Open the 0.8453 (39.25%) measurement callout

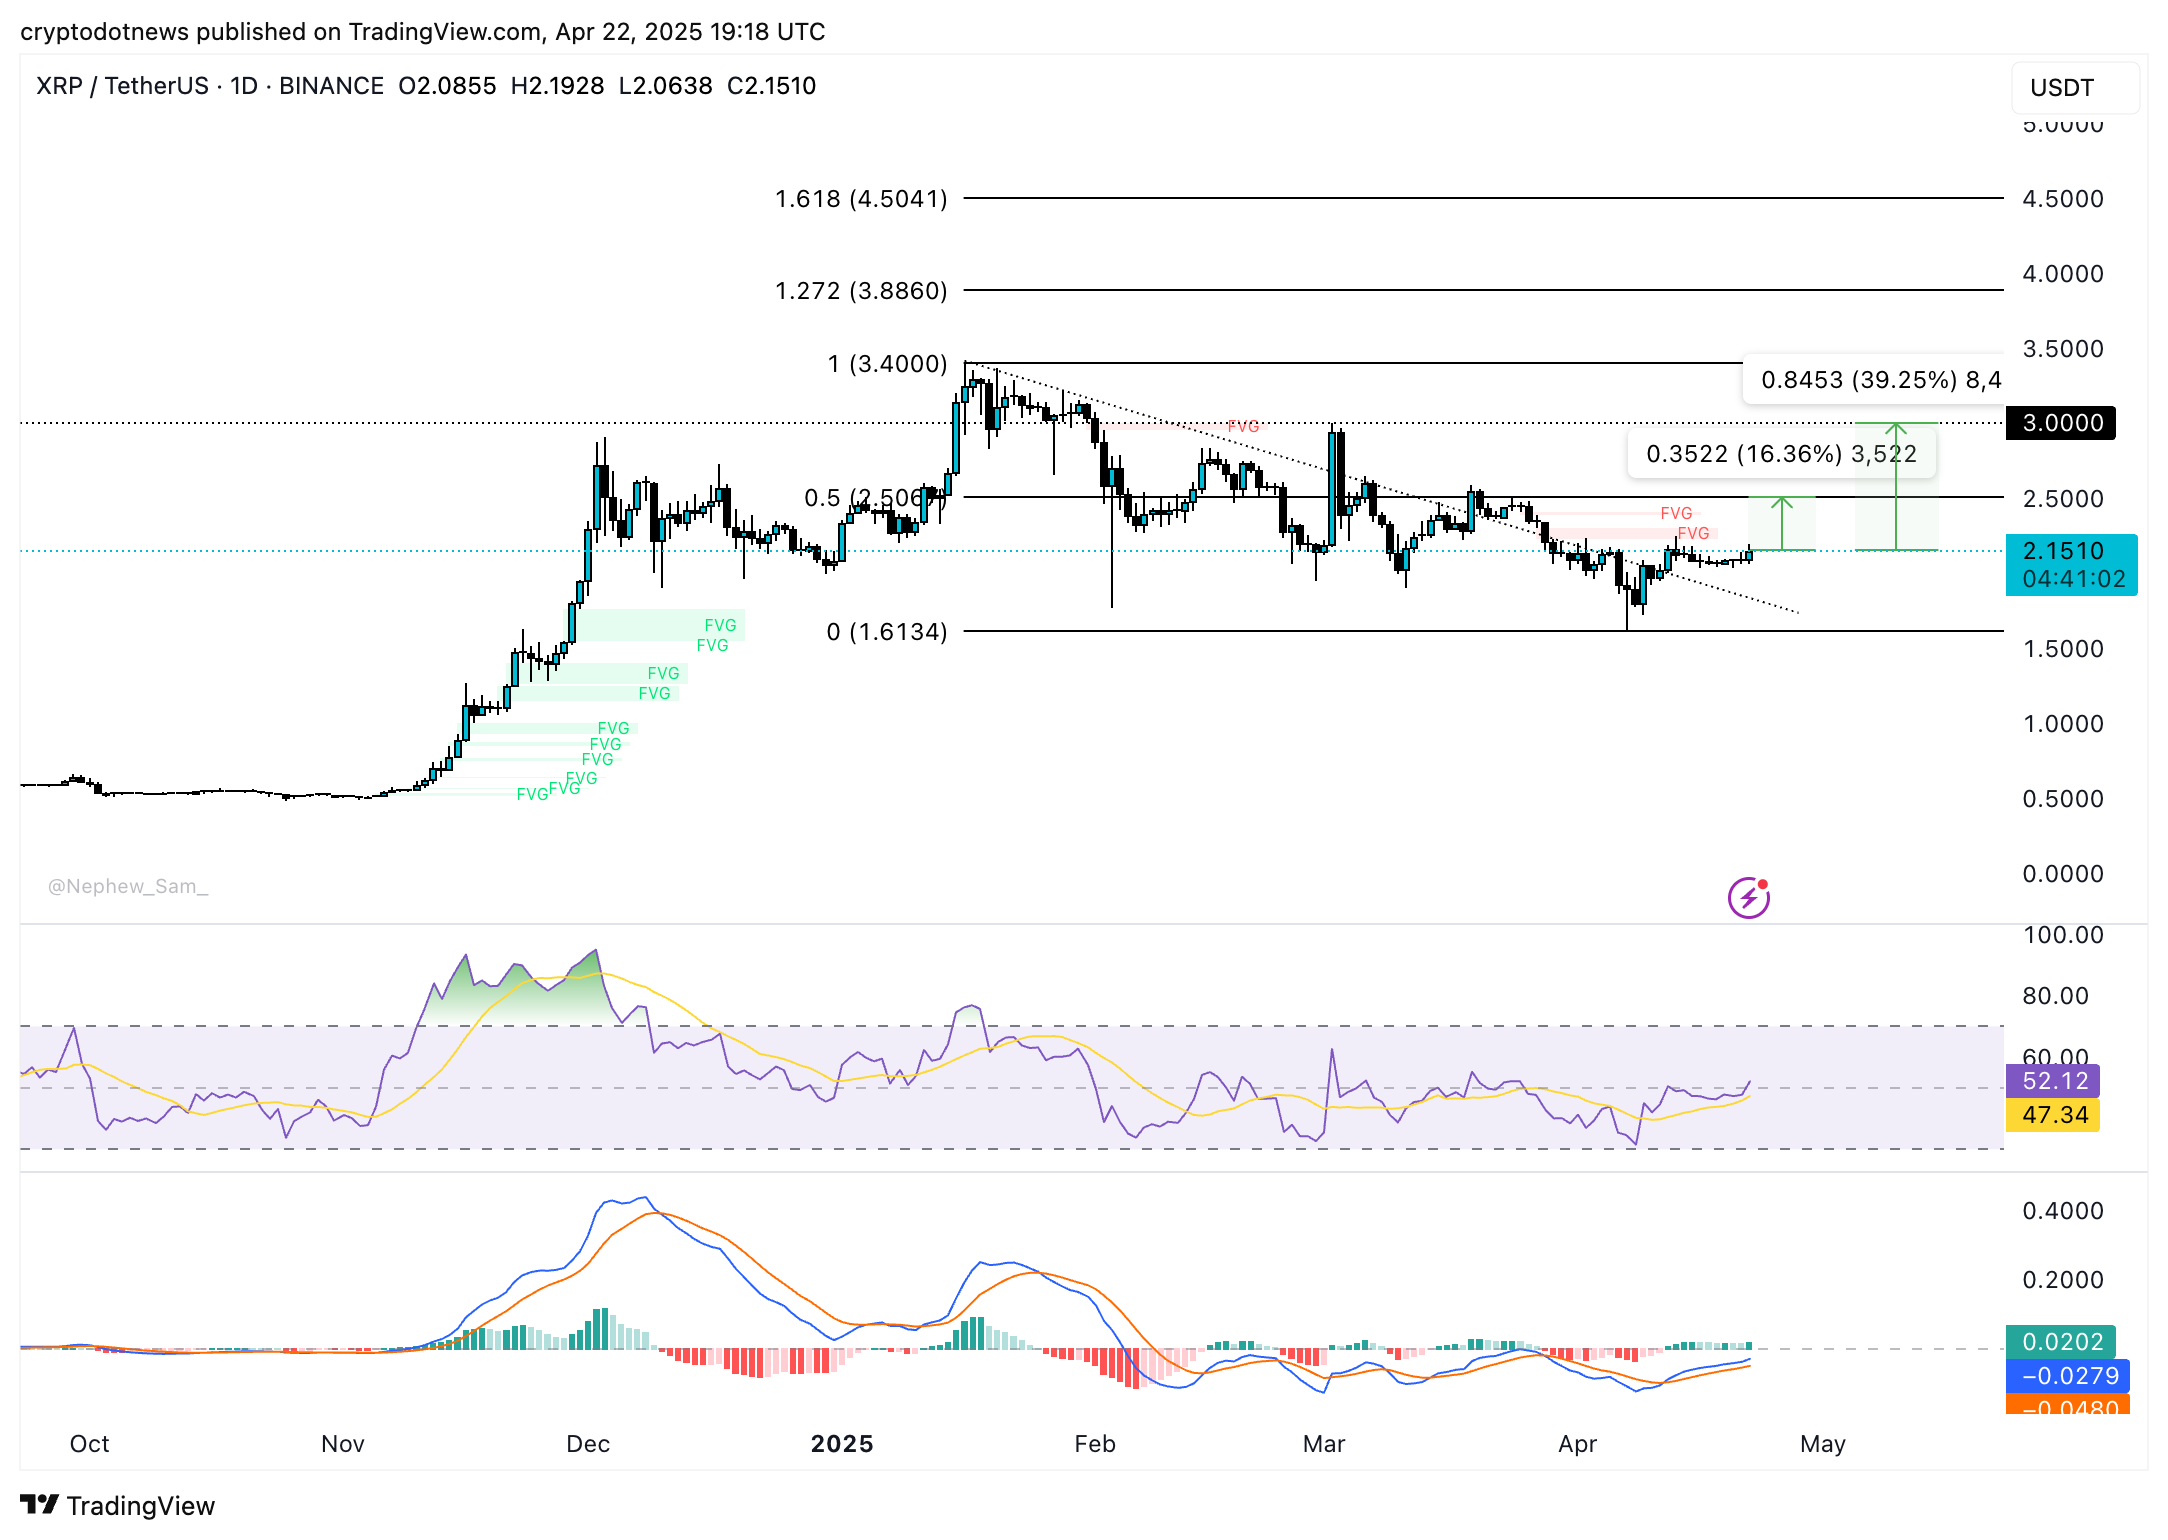tap(1877, 380)
